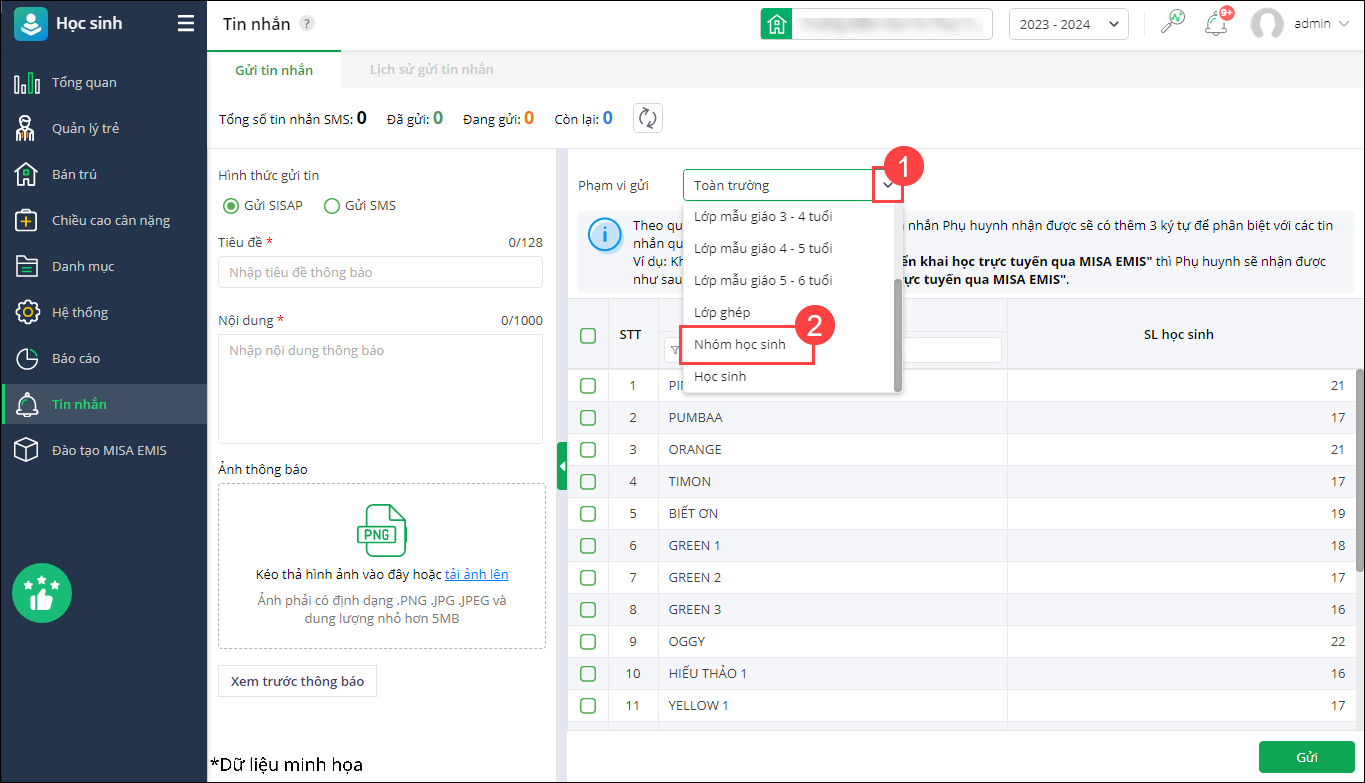Open Hệ thống settings in the sidebar
Image resolution: width=1365 pixels, height=783 pixels.
pos(104,312)
